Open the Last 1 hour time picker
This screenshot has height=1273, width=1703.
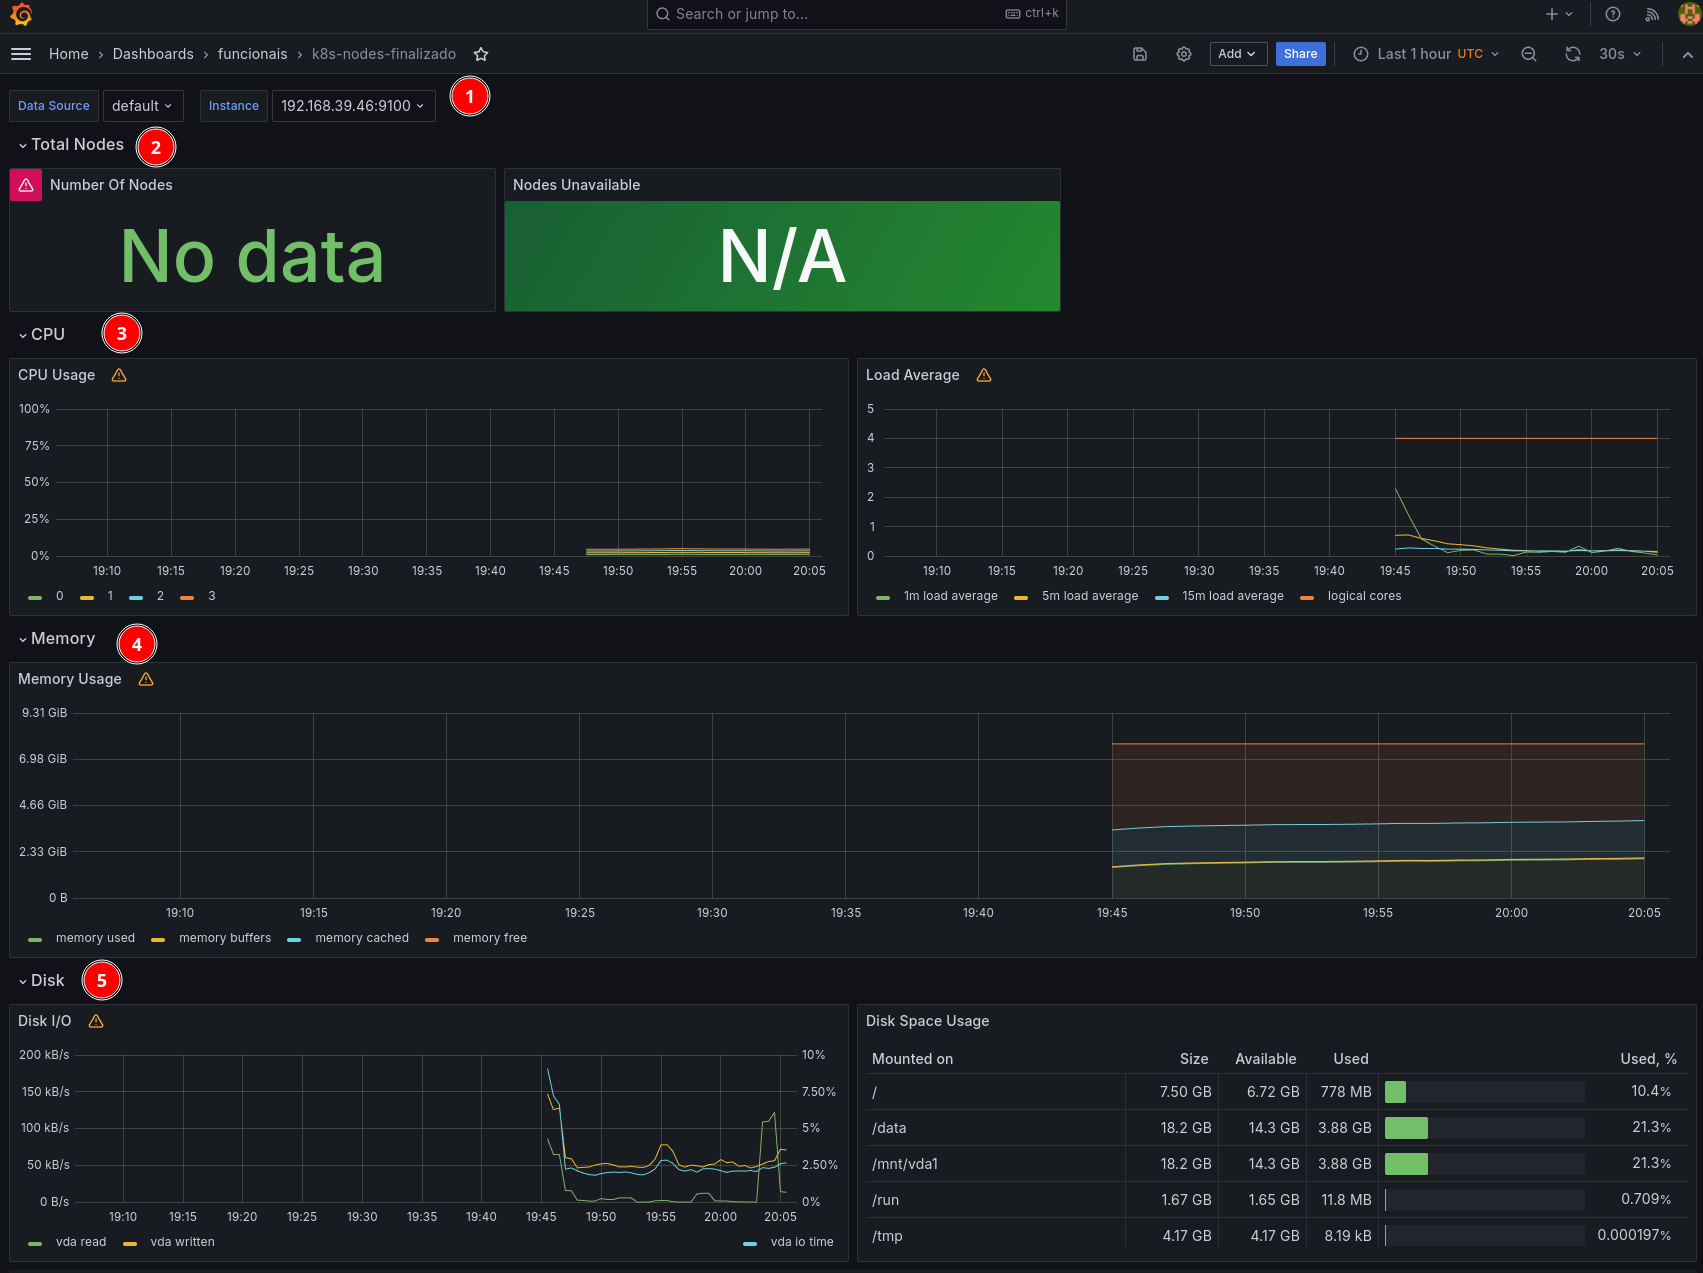pyautogui.click(x=1426, y=54)
